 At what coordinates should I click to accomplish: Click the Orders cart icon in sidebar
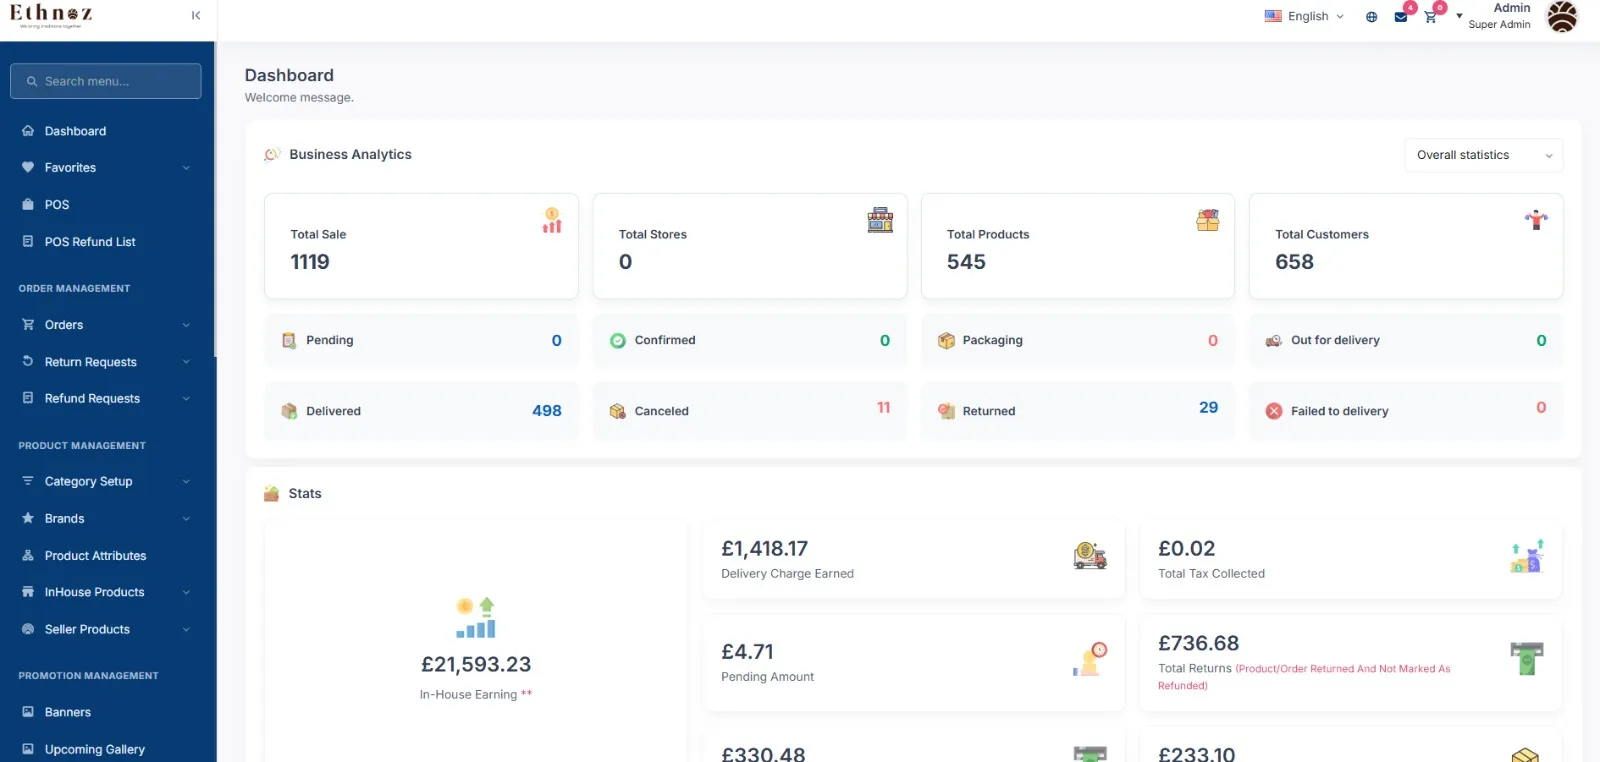pyautogui.click(x=28, y=324)
